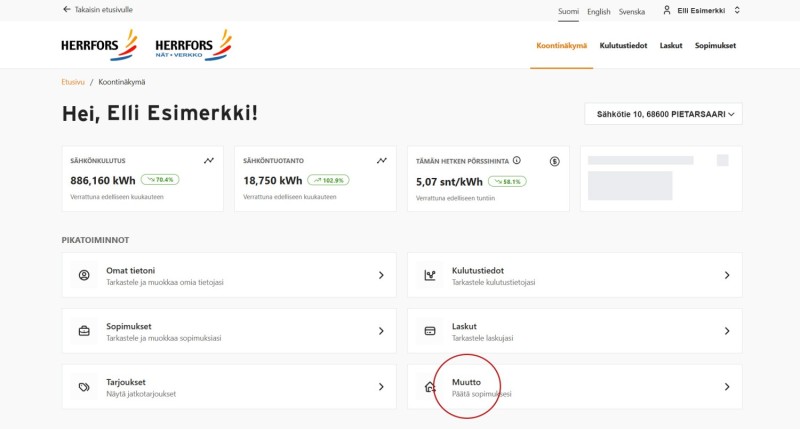Click the chevron on Omat tietoni row
The height and width of the screenshot is (429, 800).
coord(381,275)
